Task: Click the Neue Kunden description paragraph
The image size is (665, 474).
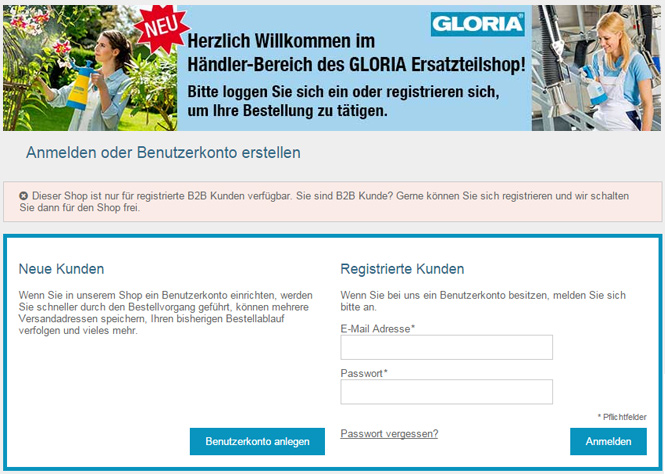Action: 165,313
